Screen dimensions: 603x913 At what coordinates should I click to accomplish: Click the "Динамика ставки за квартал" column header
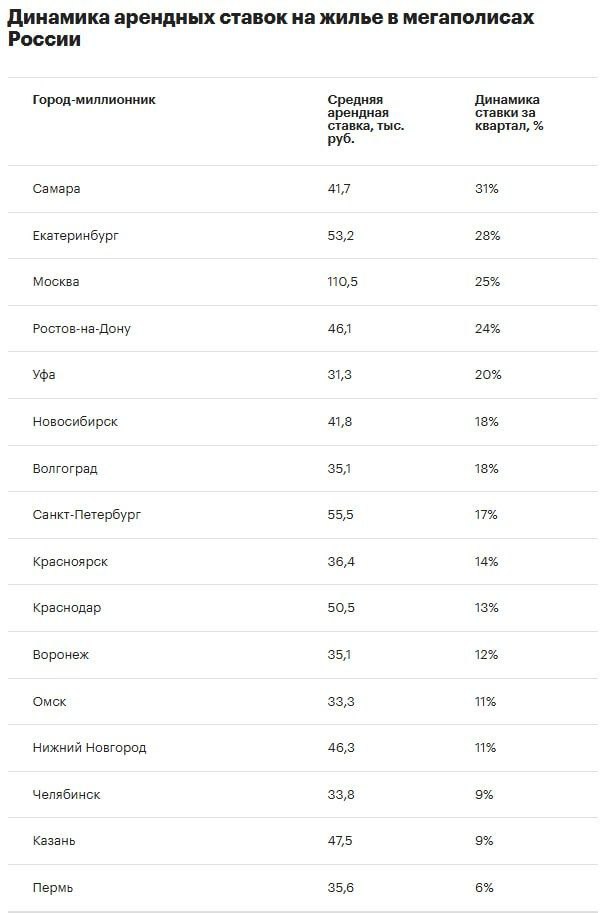tap(509, 113)
